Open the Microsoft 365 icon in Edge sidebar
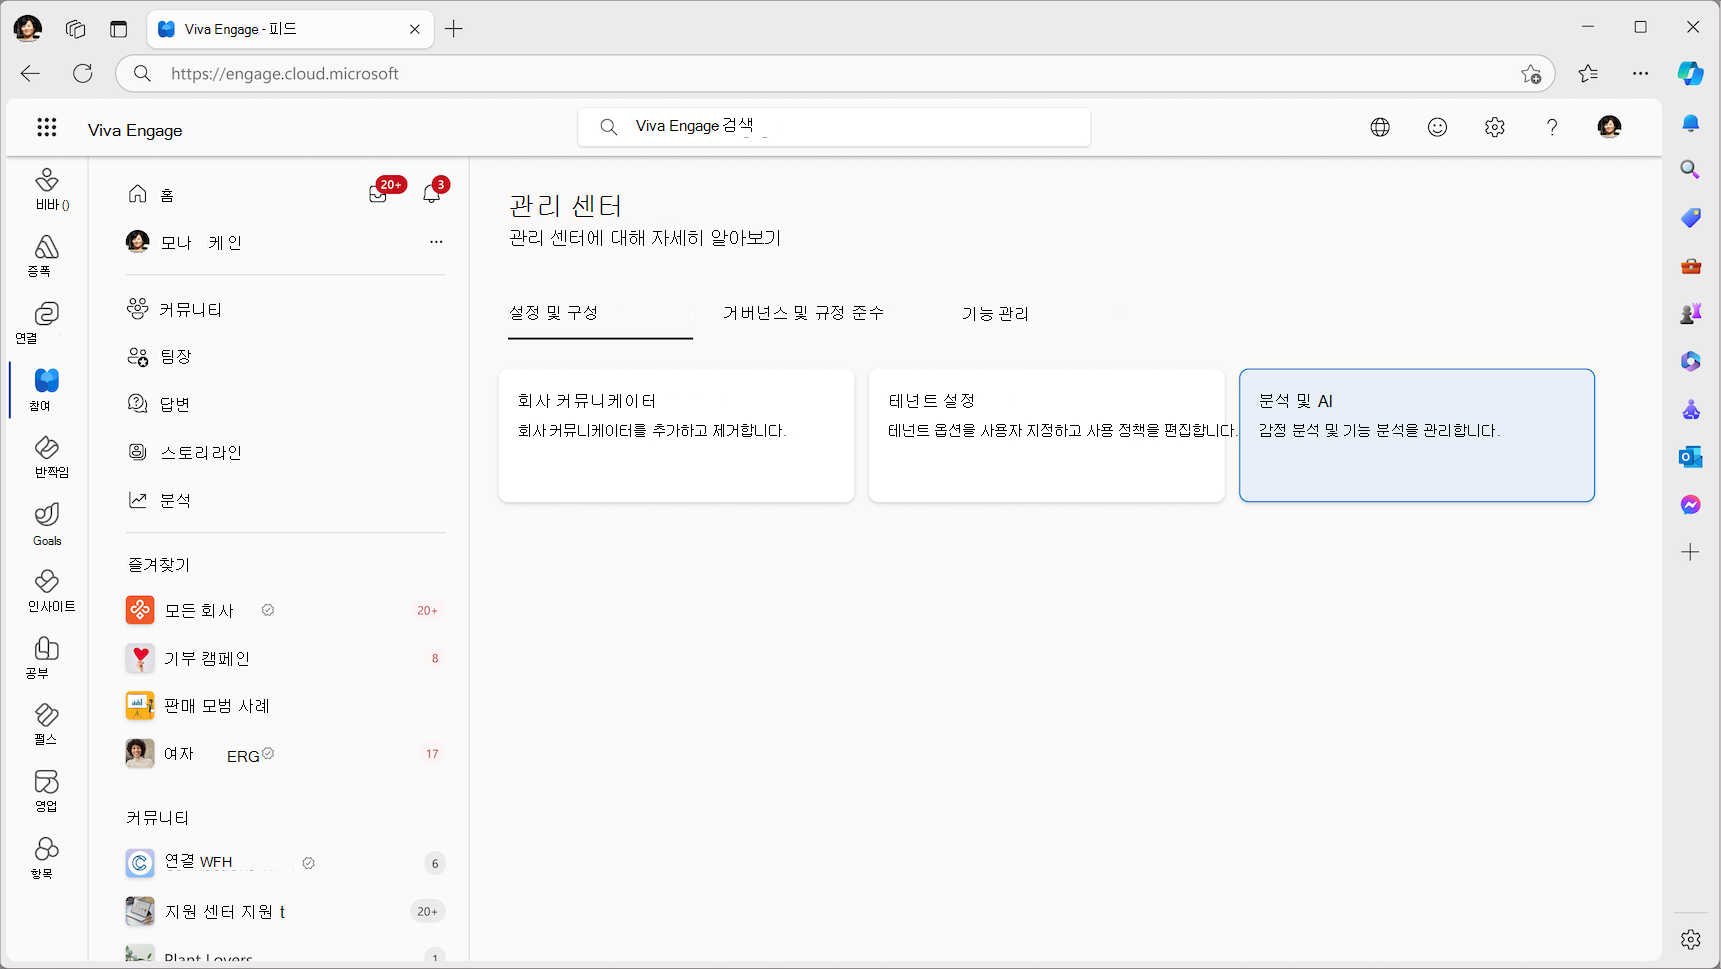Viewport: 1721px width, 969px height. coord(1690,361)
